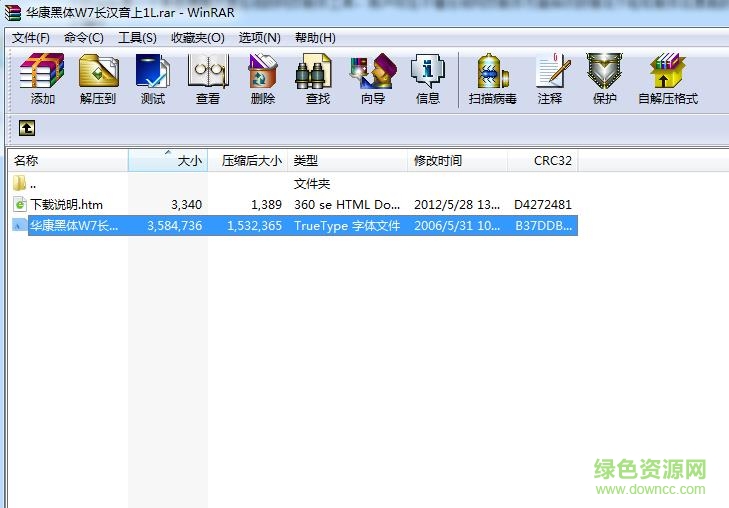
Task: Open the 查看 (View) toolbar icon
Action: pyautogui.click(x=208, y=71)
